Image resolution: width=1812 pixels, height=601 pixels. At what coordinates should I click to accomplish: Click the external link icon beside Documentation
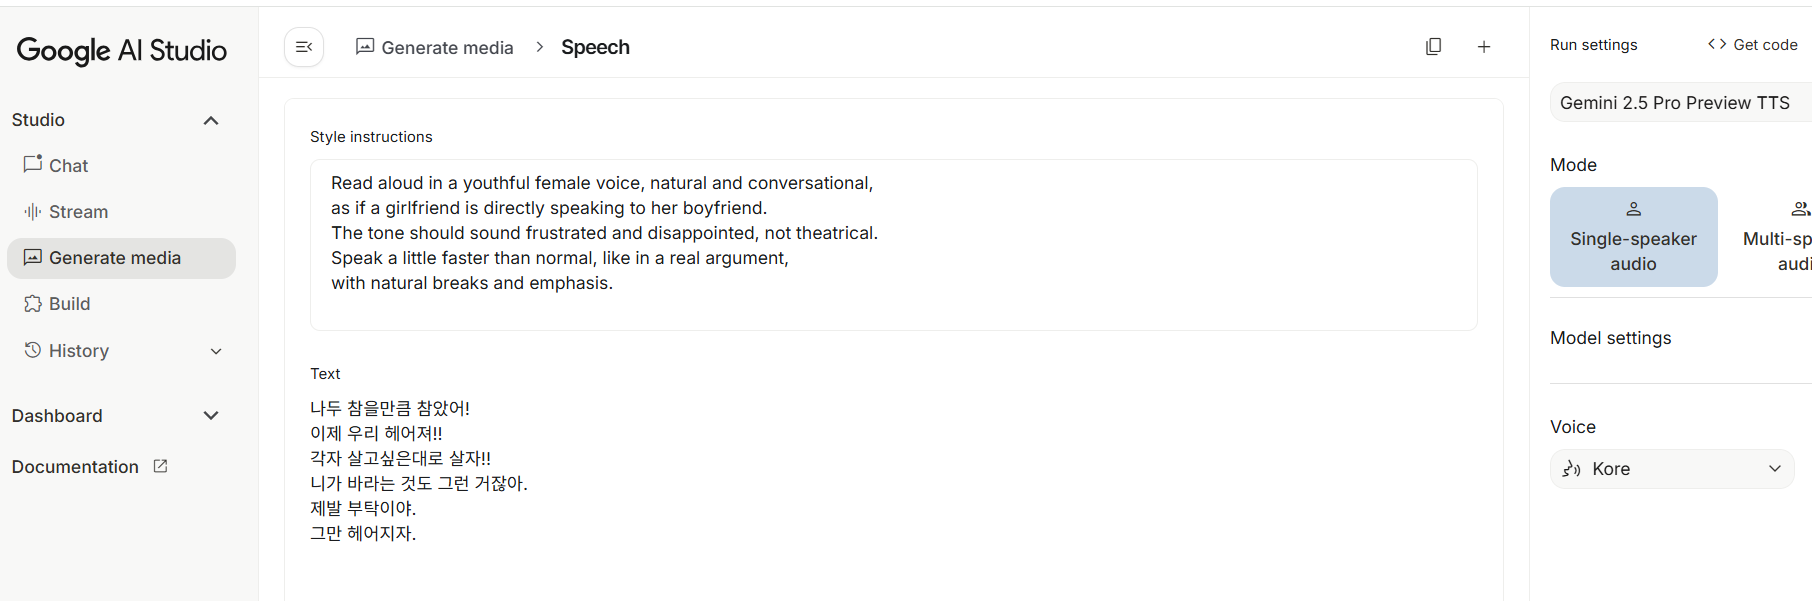pyautogui.click(x=160, y=466)
